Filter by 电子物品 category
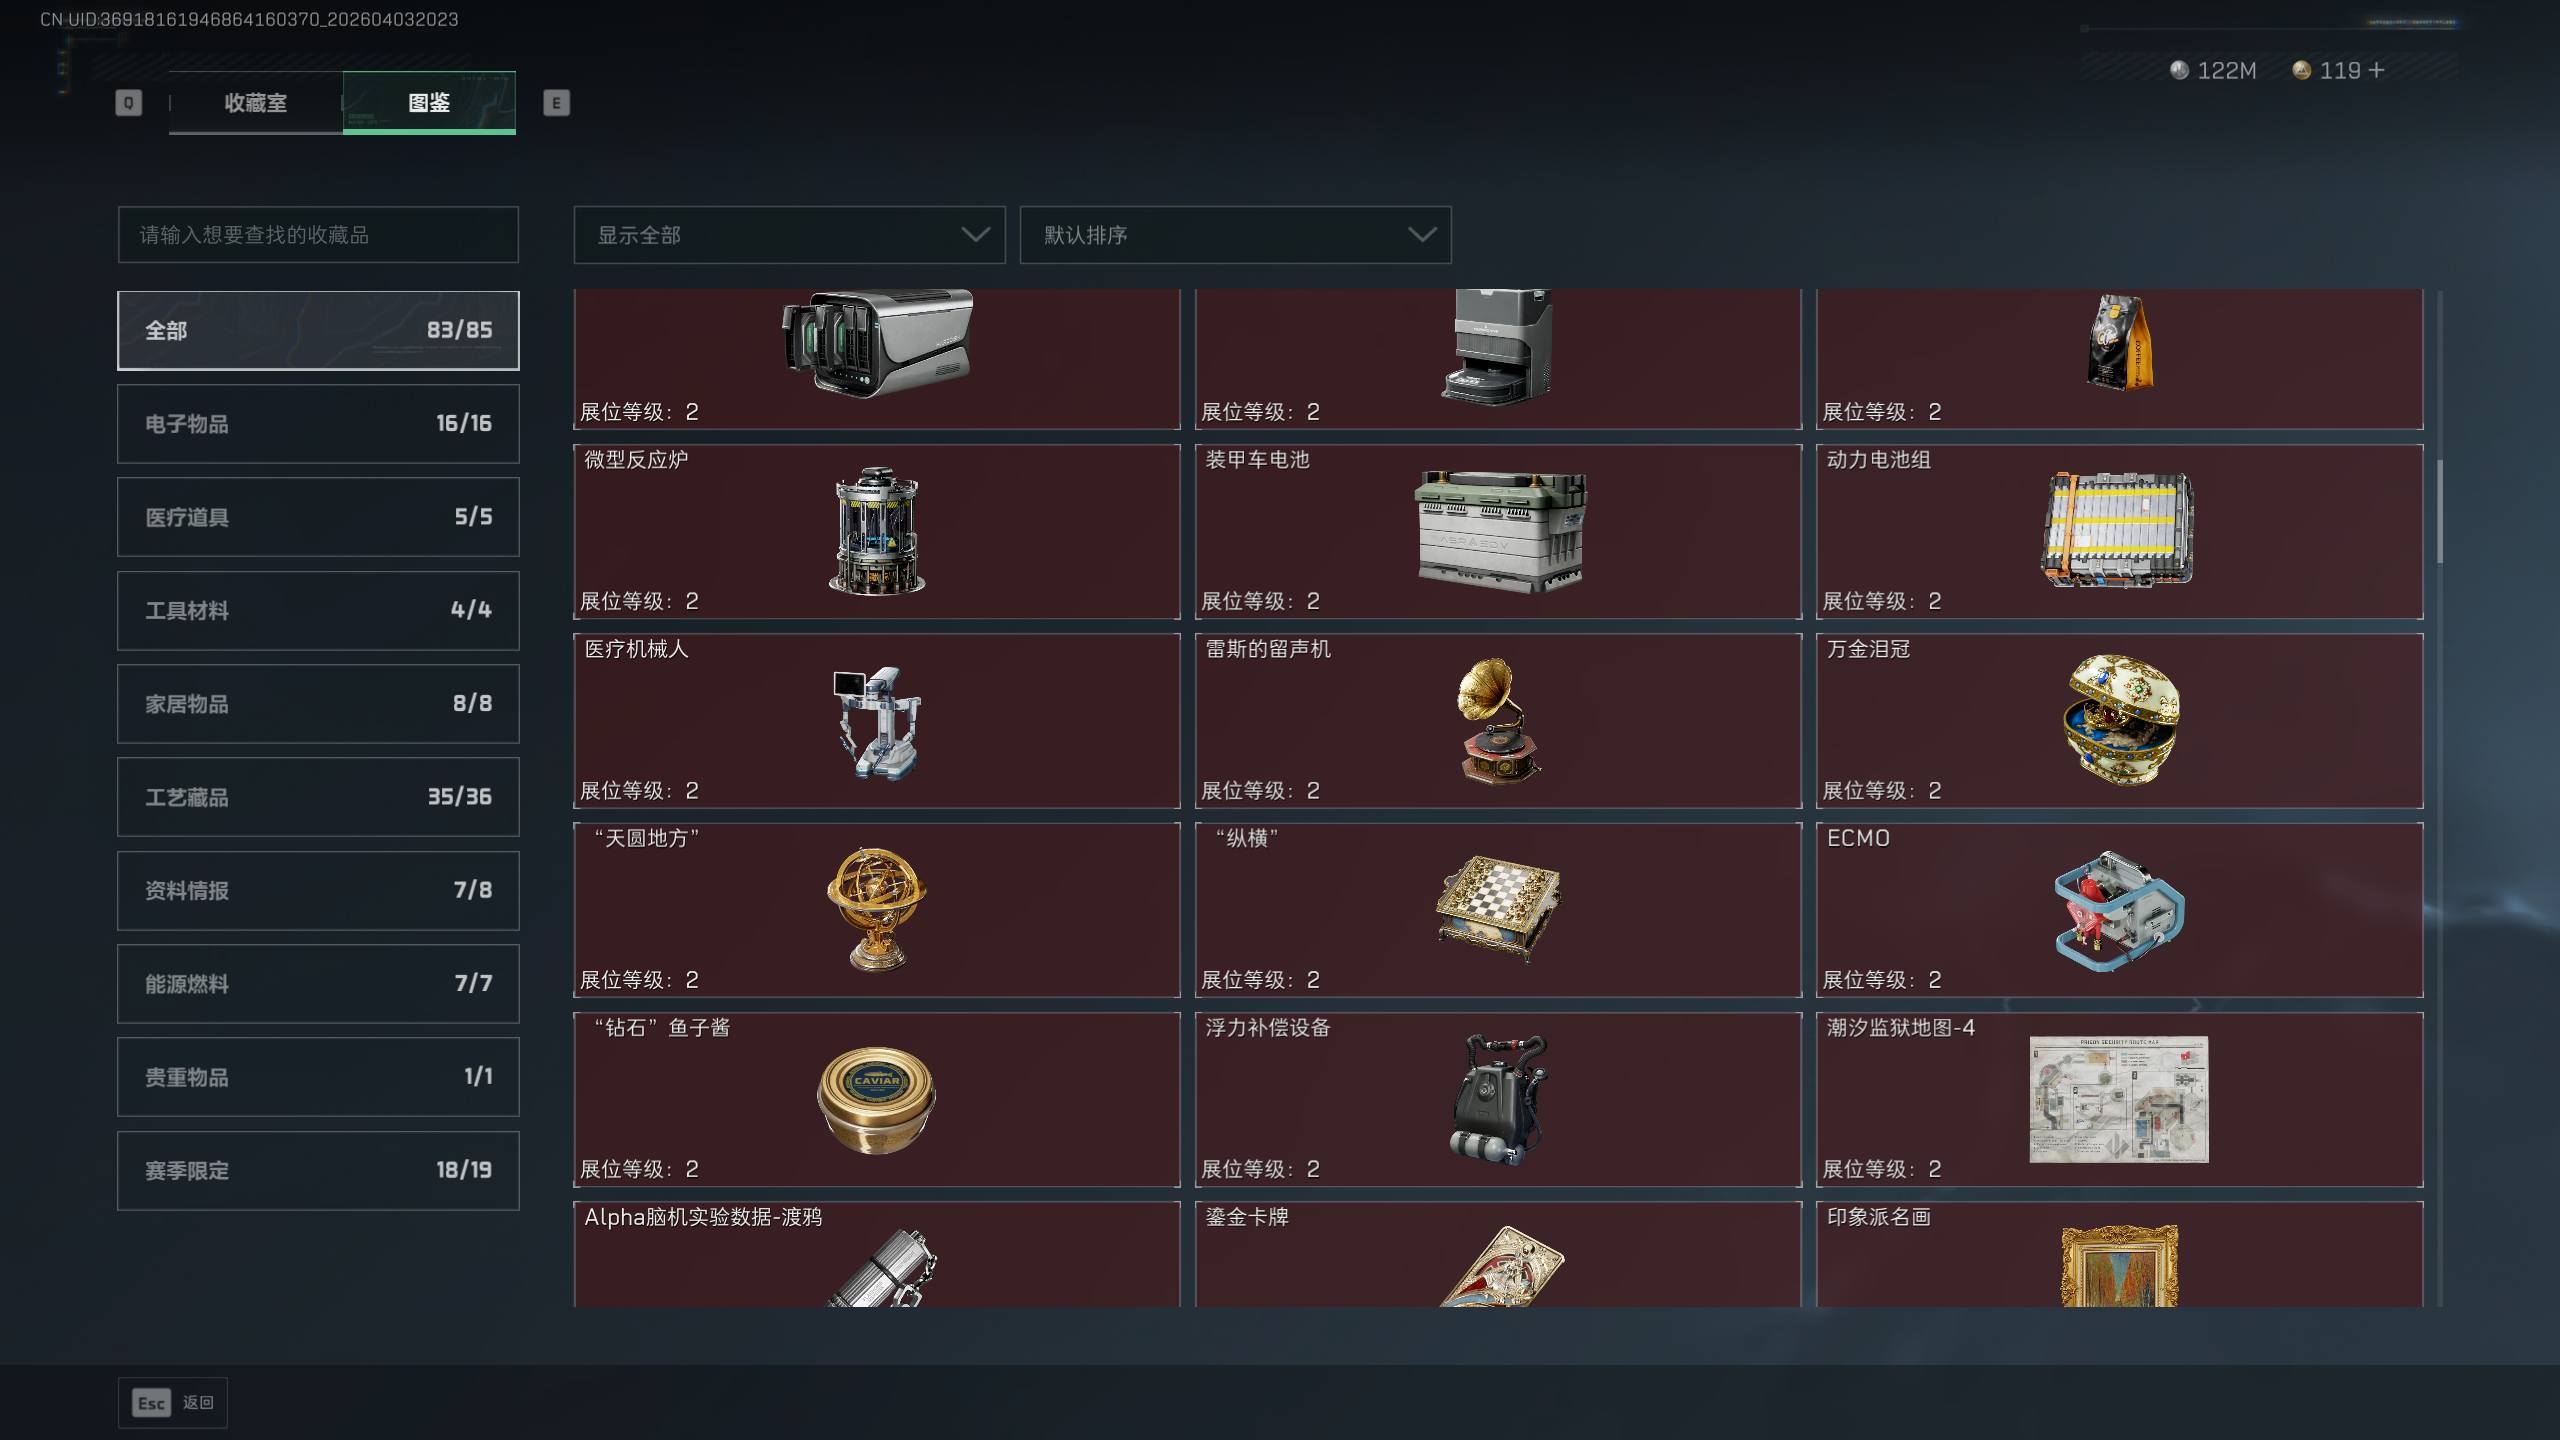The image size is (2560, 1440). pyautogui.click(x=318, y=424)
